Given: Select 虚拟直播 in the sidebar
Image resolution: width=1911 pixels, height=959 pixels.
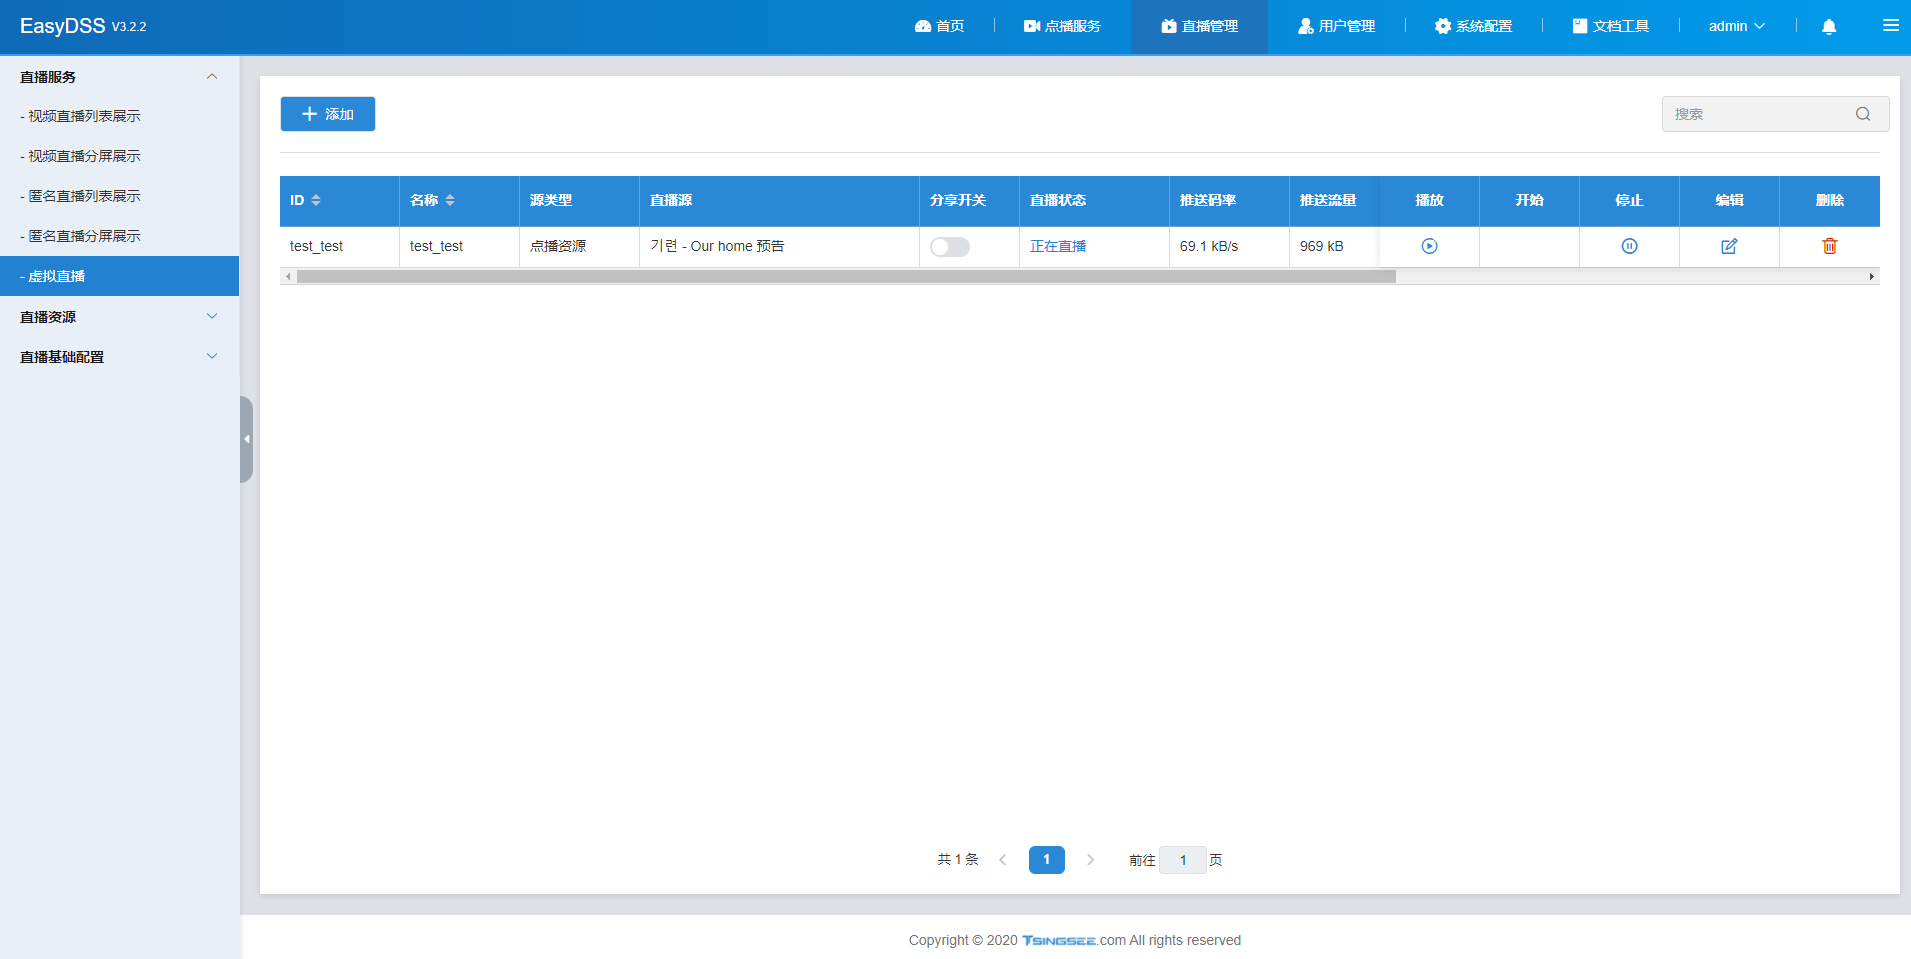Looking at the screenshot, I should (119, 276).
